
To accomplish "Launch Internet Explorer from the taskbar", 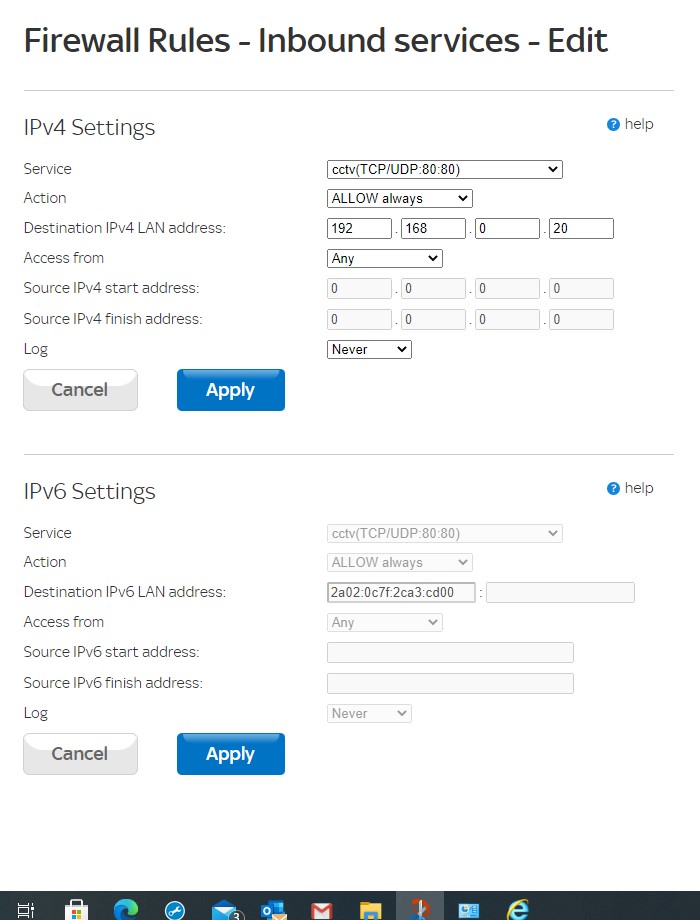I will tap(517, 909).
